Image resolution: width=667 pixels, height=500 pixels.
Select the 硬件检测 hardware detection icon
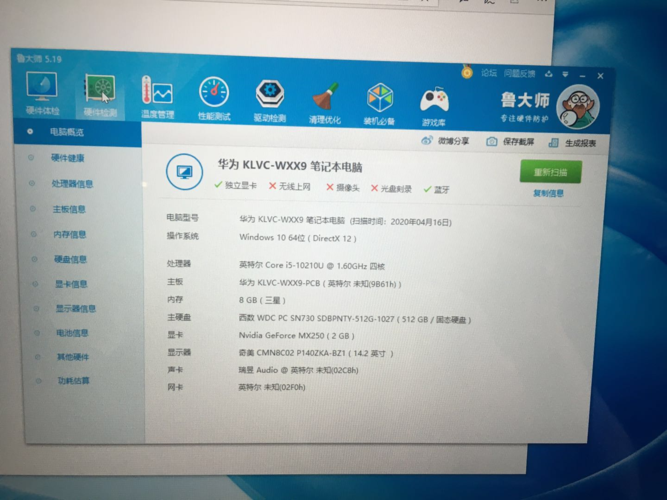100,95
